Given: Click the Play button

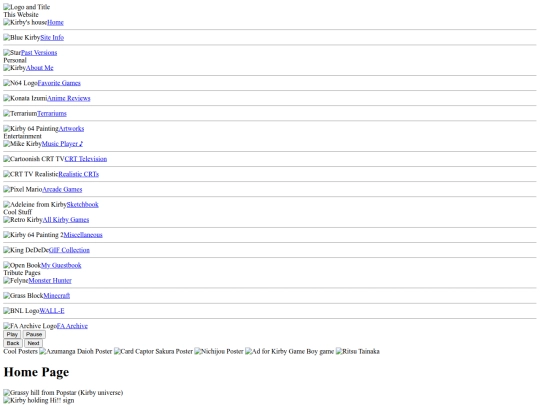Looking at the screenshot, I should (x=12, y=334).
